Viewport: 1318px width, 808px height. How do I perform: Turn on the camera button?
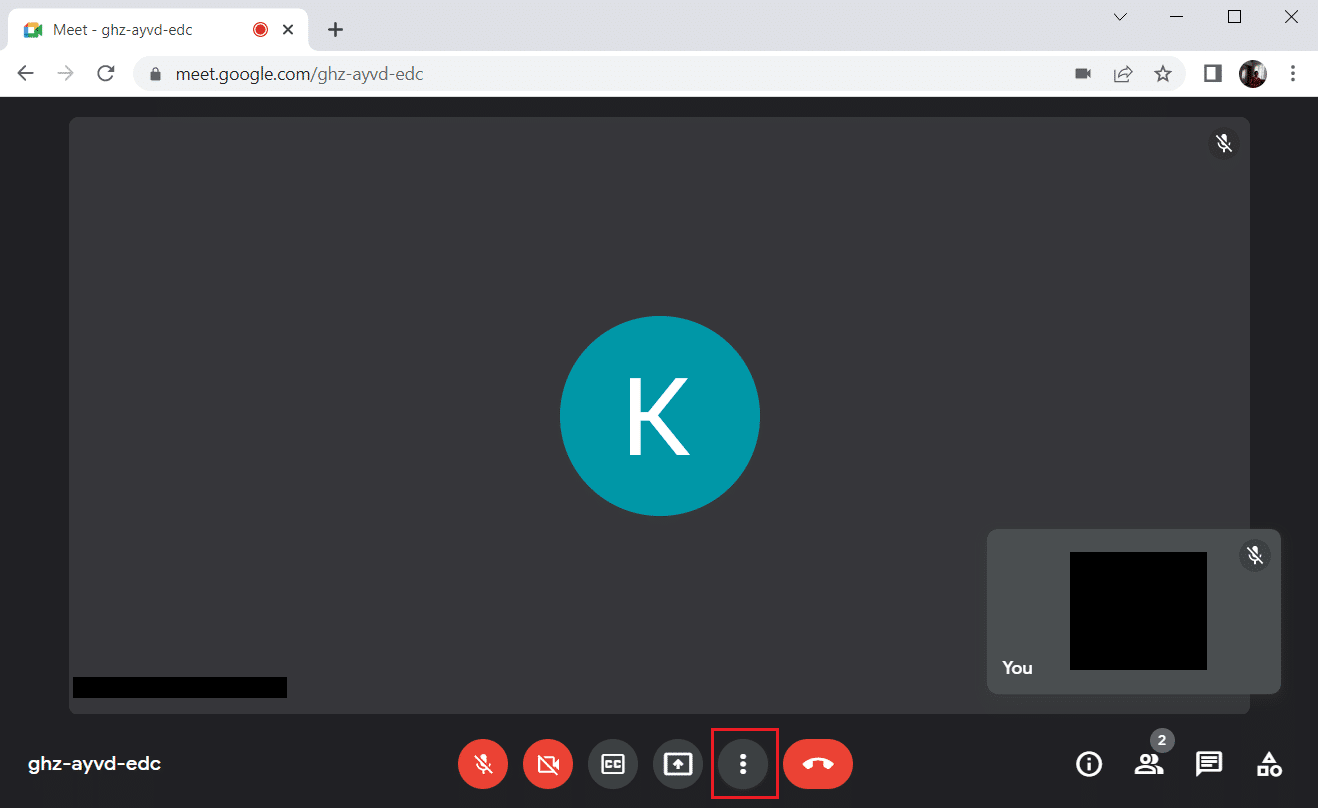(548, 765)
